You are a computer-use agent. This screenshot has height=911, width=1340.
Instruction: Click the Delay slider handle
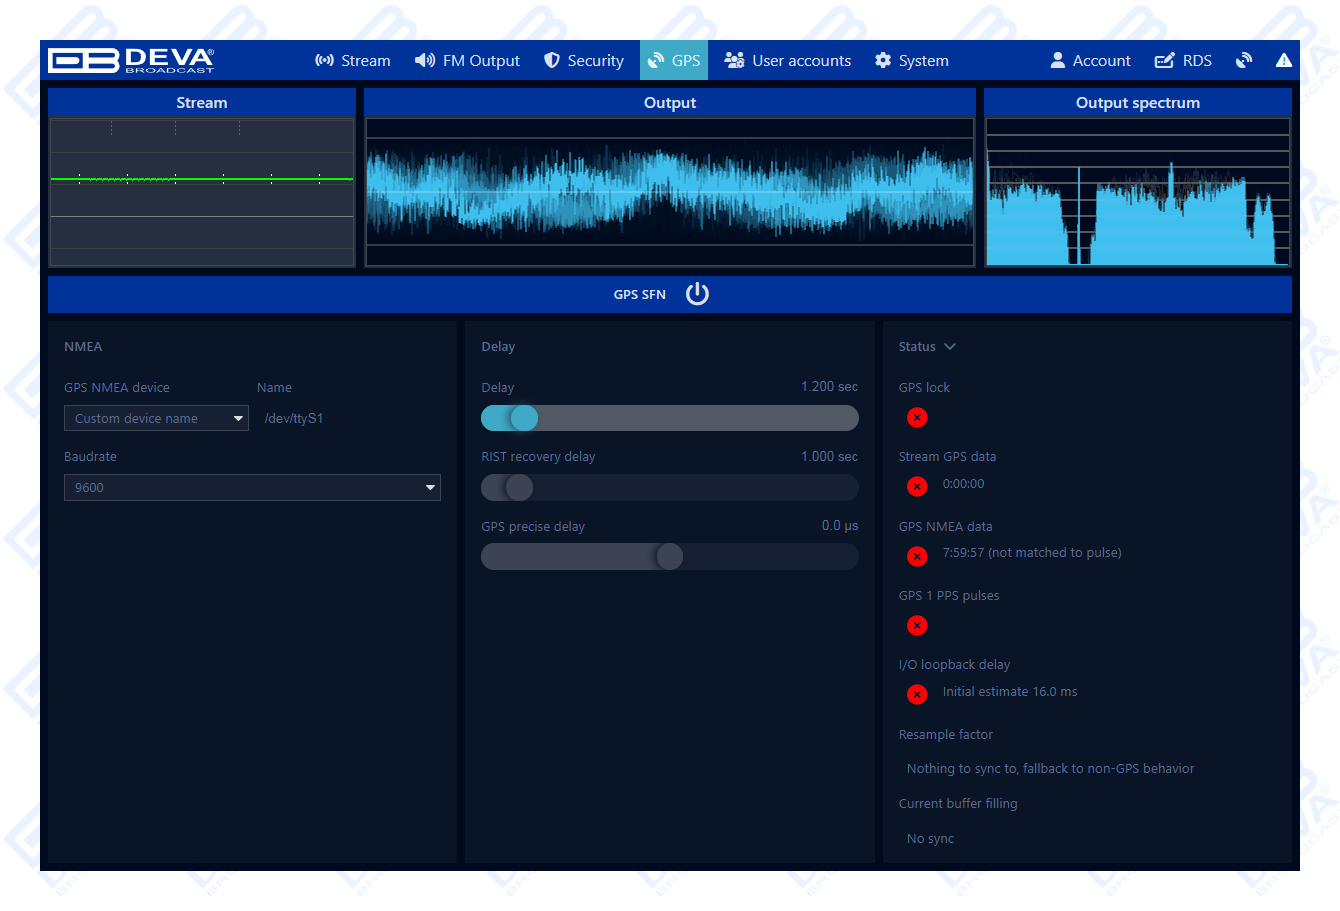click(x=524, y=418)
